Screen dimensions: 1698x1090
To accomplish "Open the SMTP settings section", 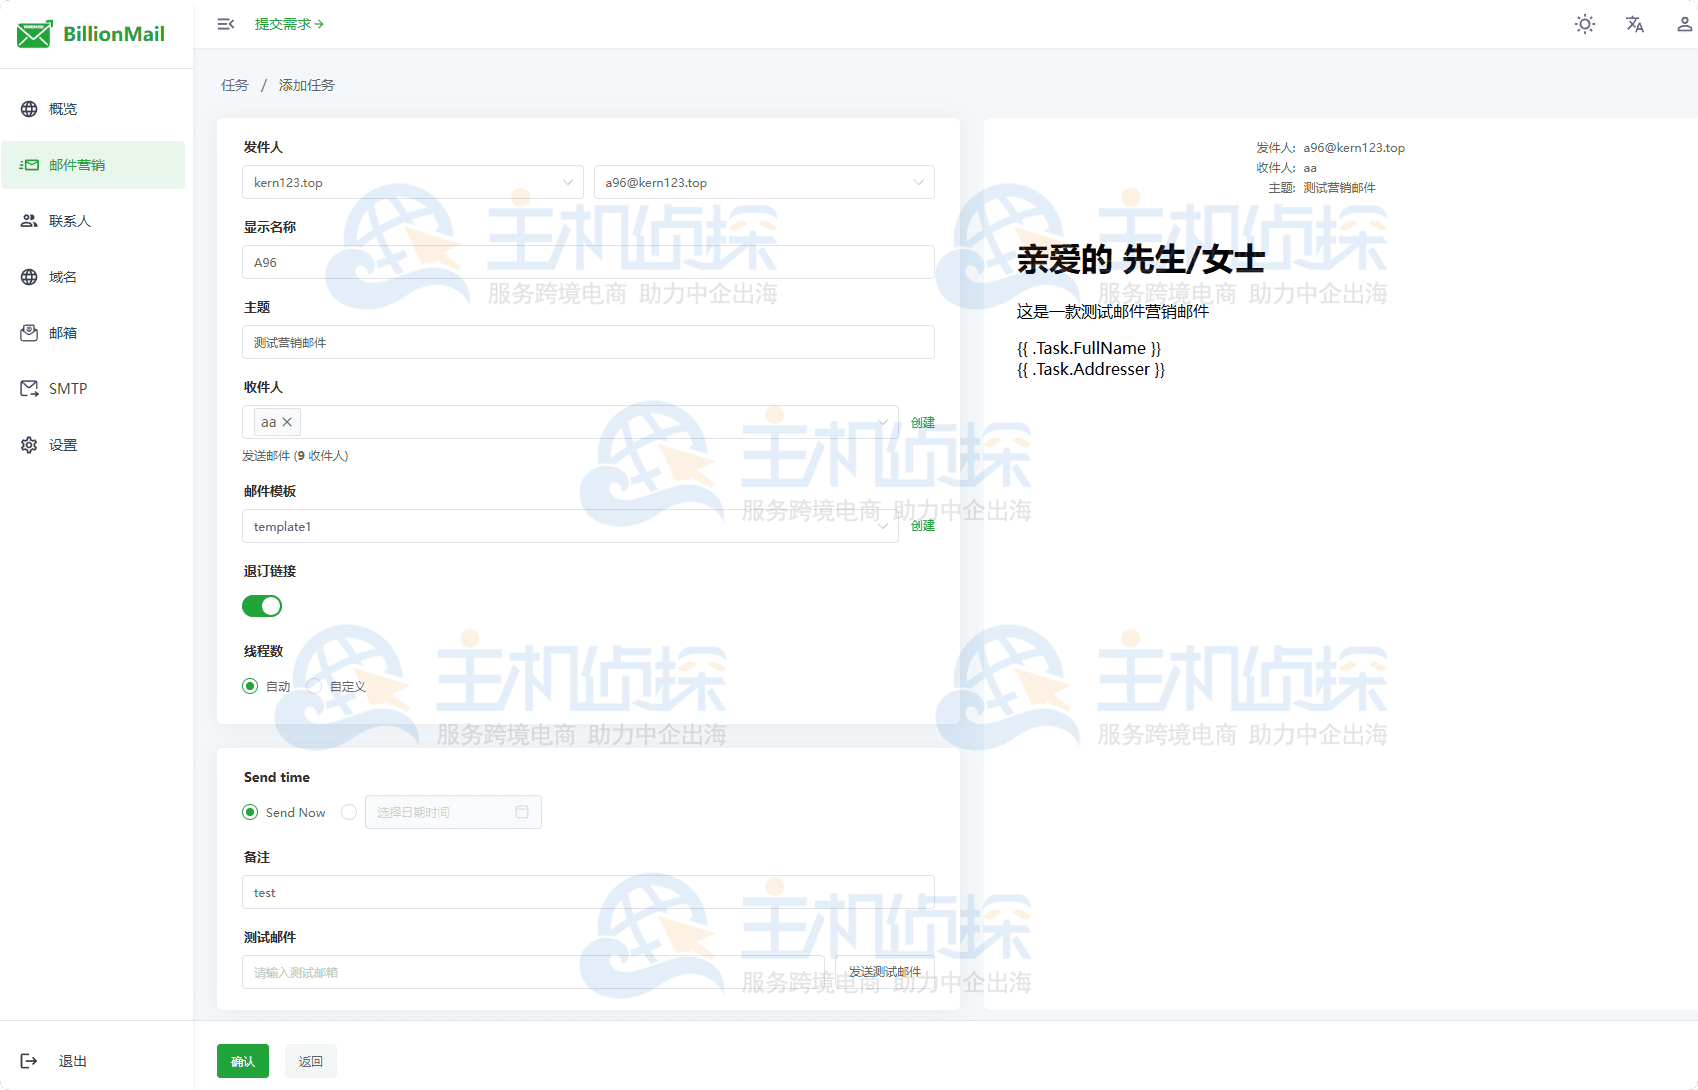I will pos(68,388).
